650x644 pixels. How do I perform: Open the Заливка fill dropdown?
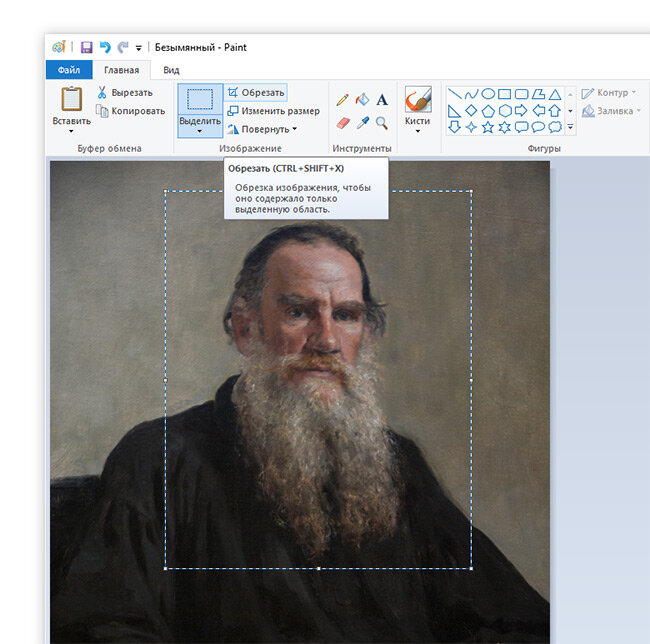(611, 111)
